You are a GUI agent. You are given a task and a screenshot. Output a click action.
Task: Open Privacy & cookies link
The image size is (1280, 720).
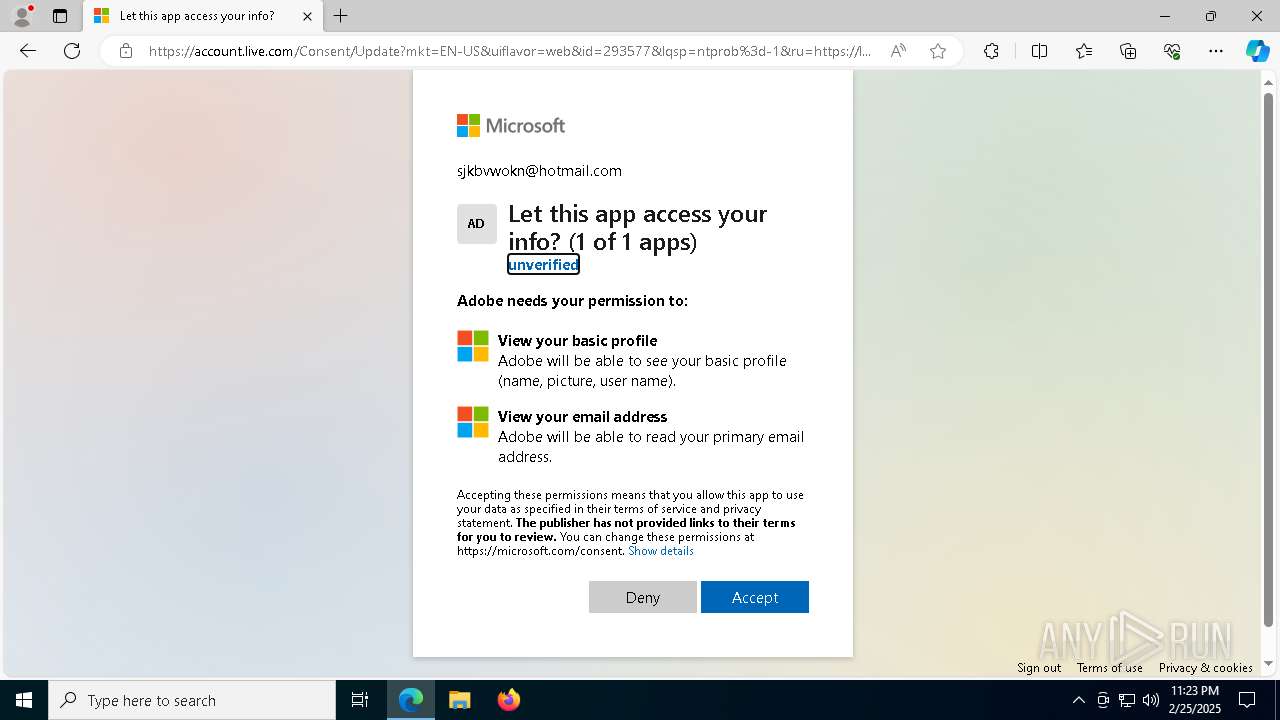1206,668
